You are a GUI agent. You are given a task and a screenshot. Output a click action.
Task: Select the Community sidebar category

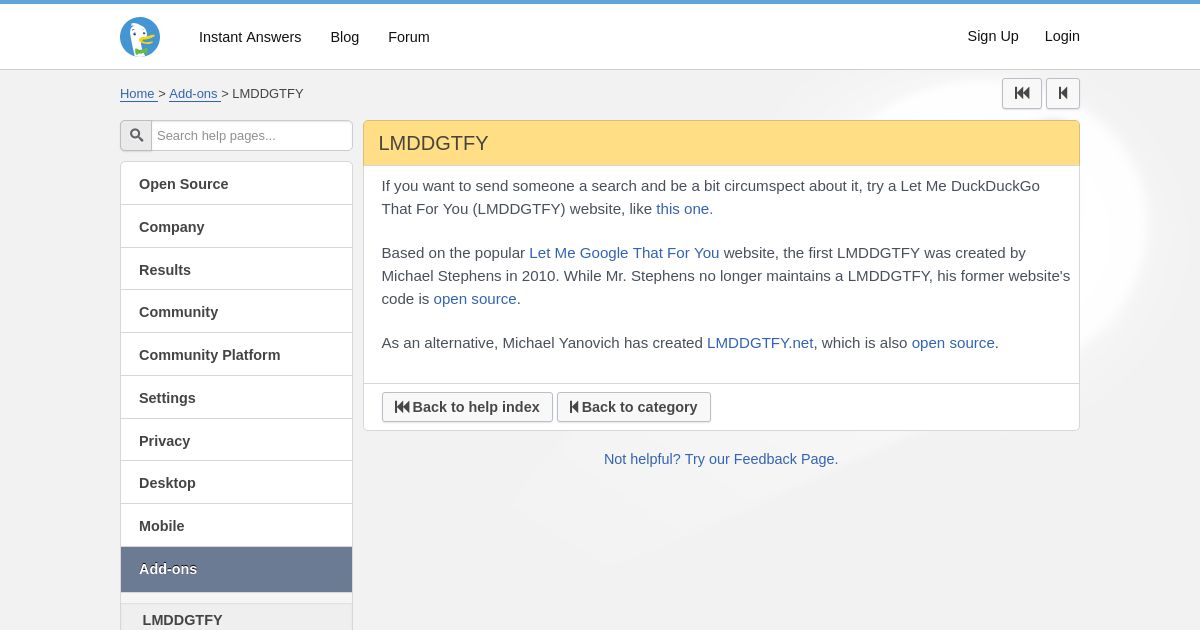coord(236,312)
